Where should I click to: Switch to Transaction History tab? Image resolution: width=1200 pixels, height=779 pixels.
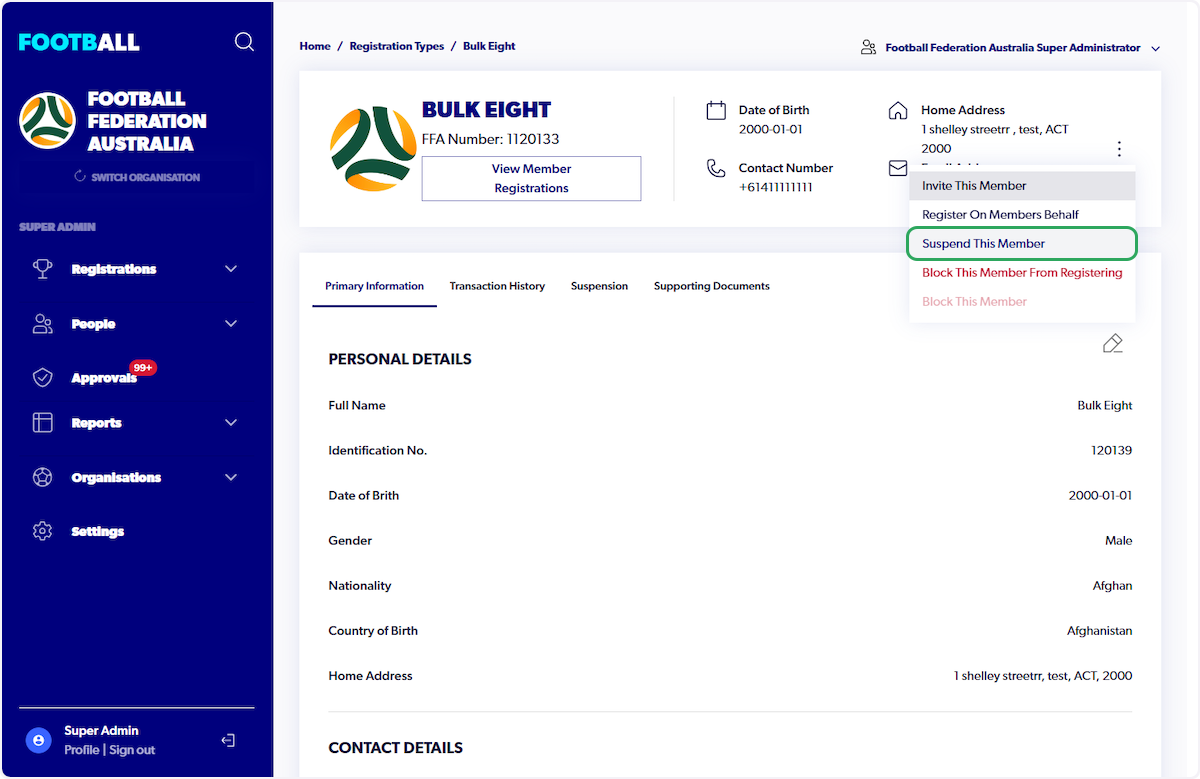497,286
